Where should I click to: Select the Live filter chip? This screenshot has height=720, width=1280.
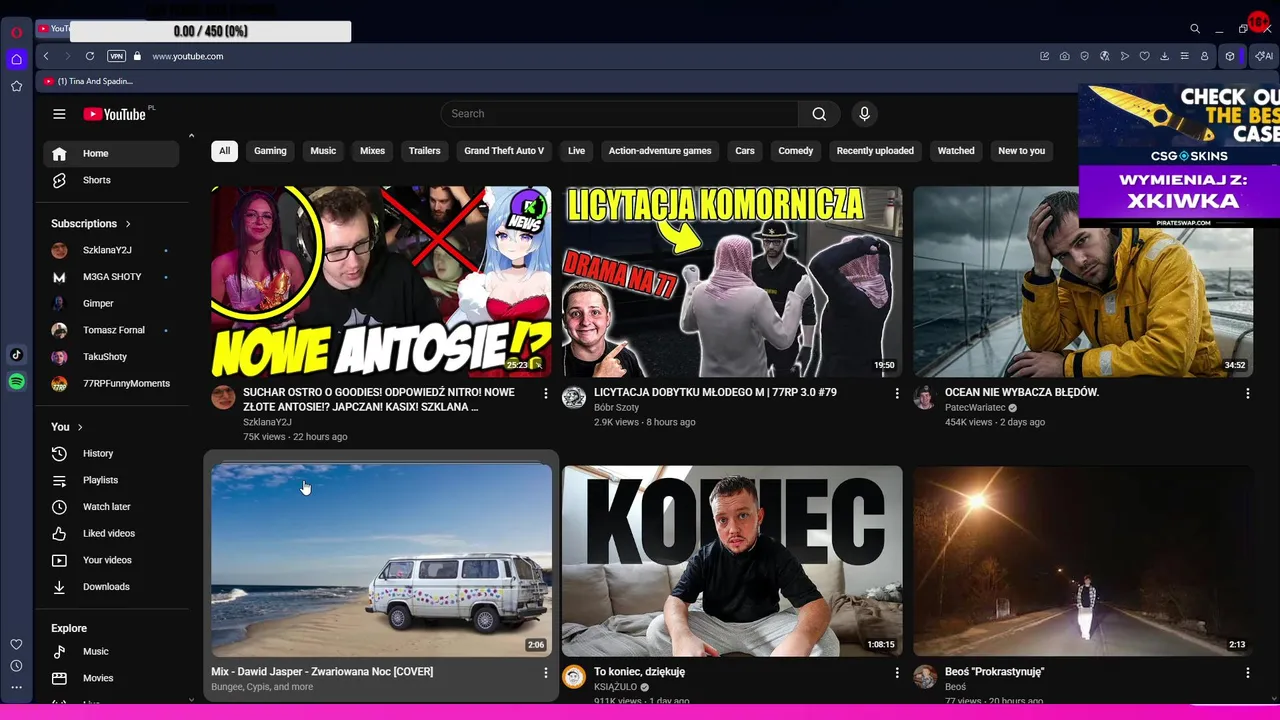pos(576,151)
